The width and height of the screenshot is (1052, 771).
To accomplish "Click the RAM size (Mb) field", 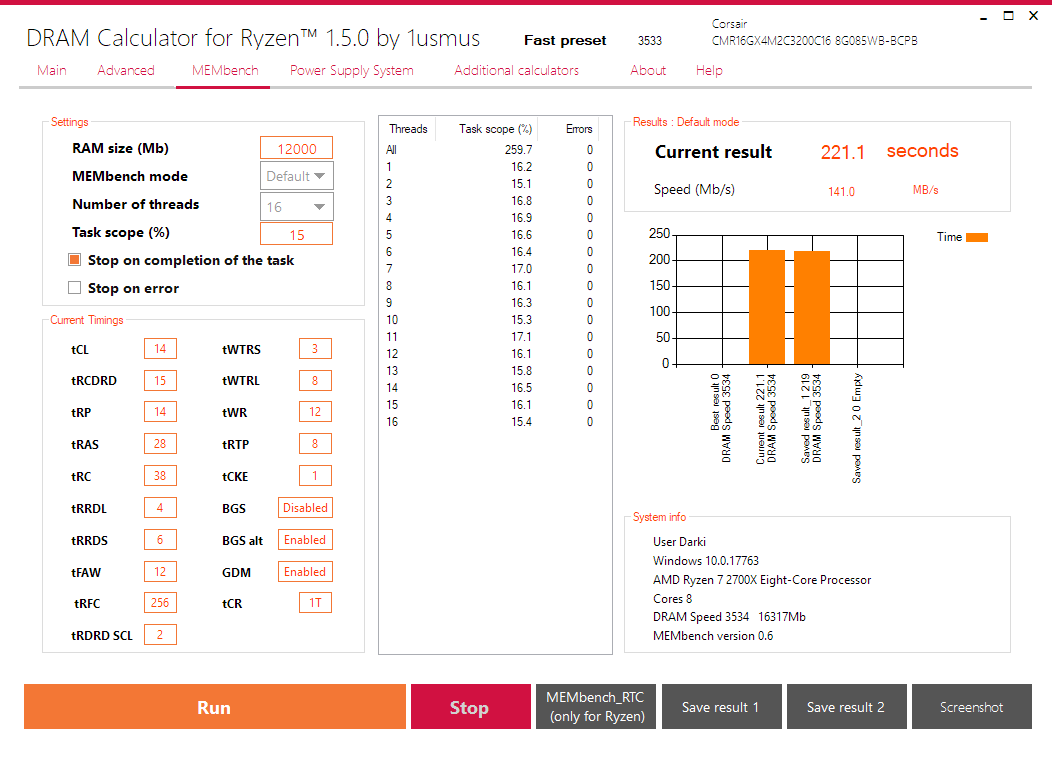I will coord(297,148).
